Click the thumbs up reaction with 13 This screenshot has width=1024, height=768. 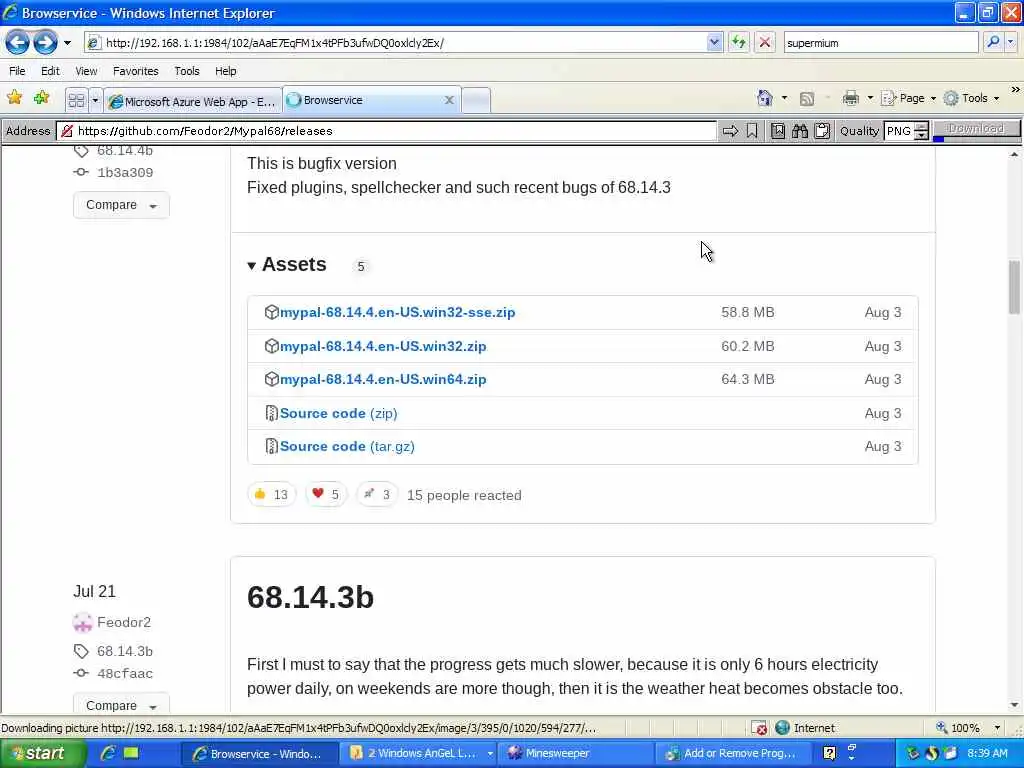(x=272, y=494)
